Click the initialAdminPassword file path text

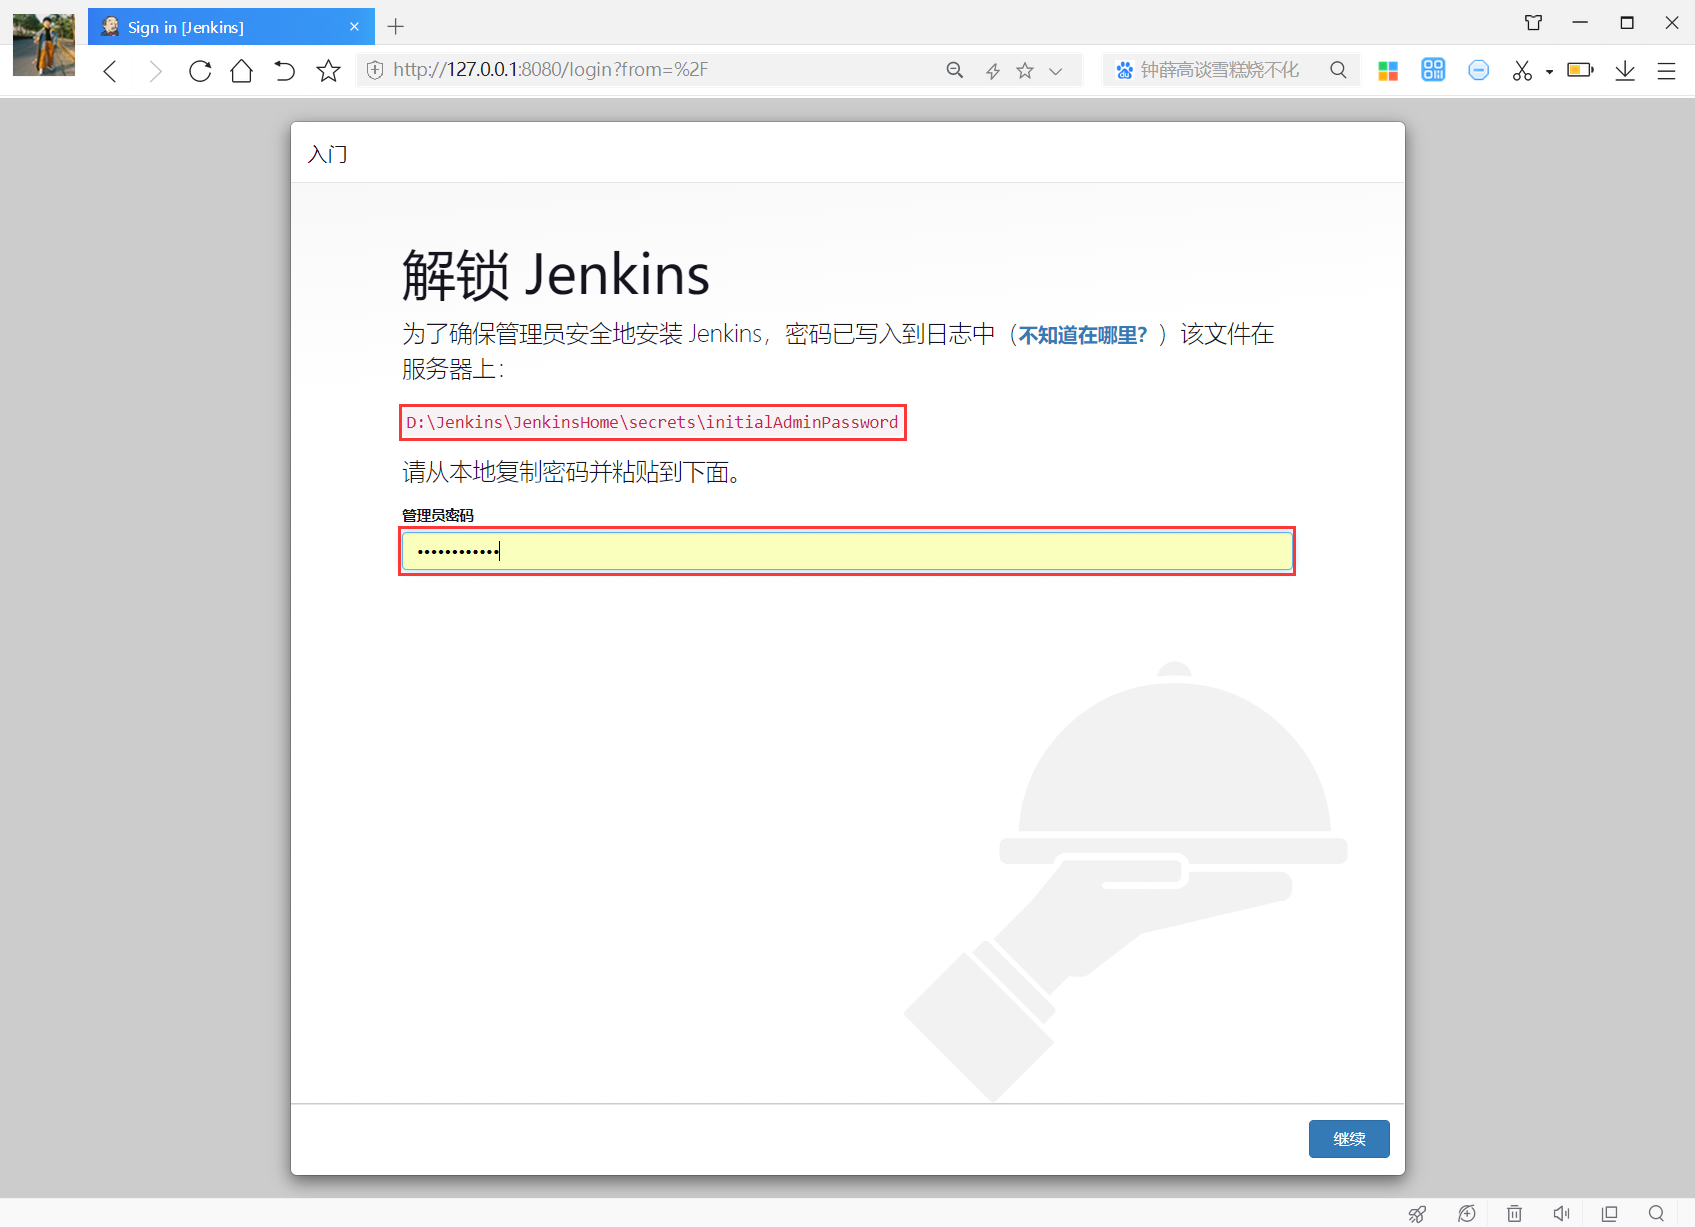click(652, 422)
